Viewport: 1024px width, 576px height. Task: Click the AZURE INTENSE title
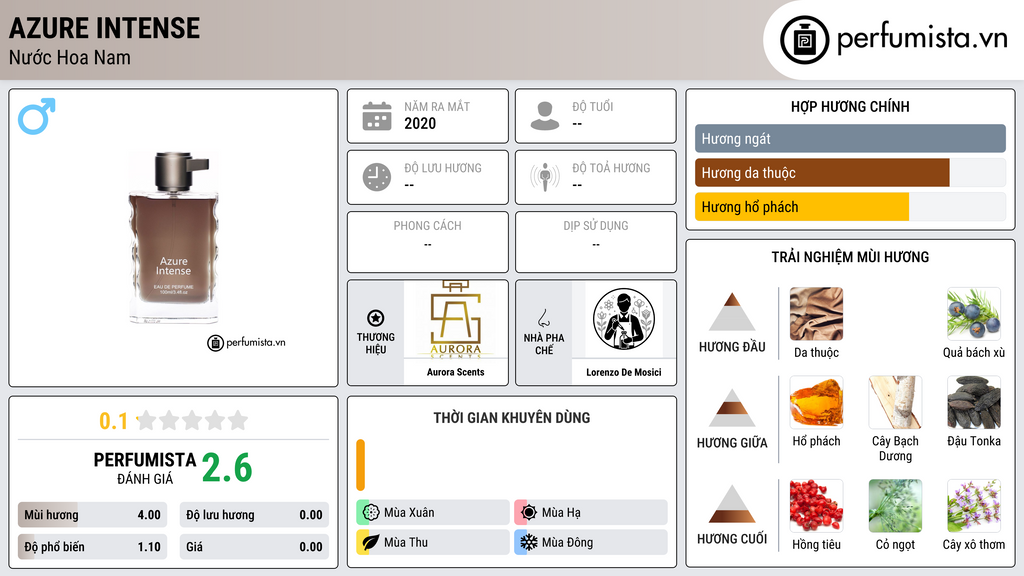[x=104, y=28]
